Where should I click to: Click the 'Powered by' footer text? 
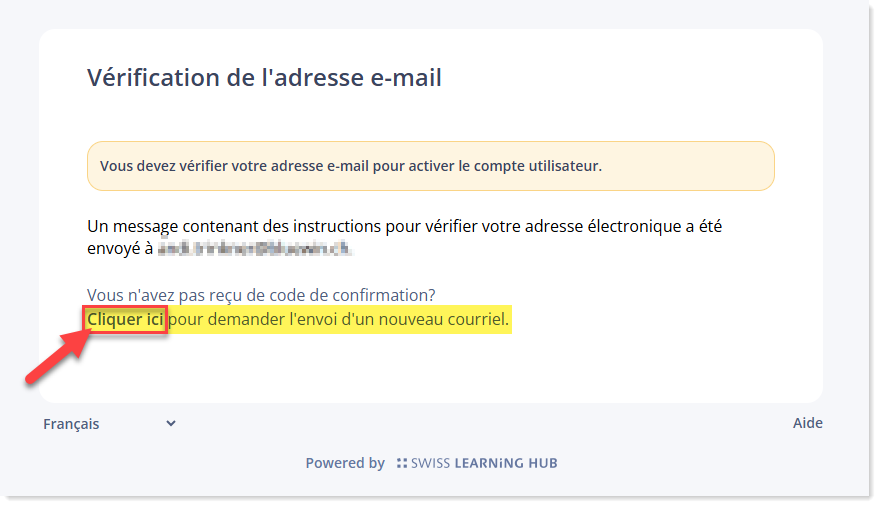[x=345, y=463]
